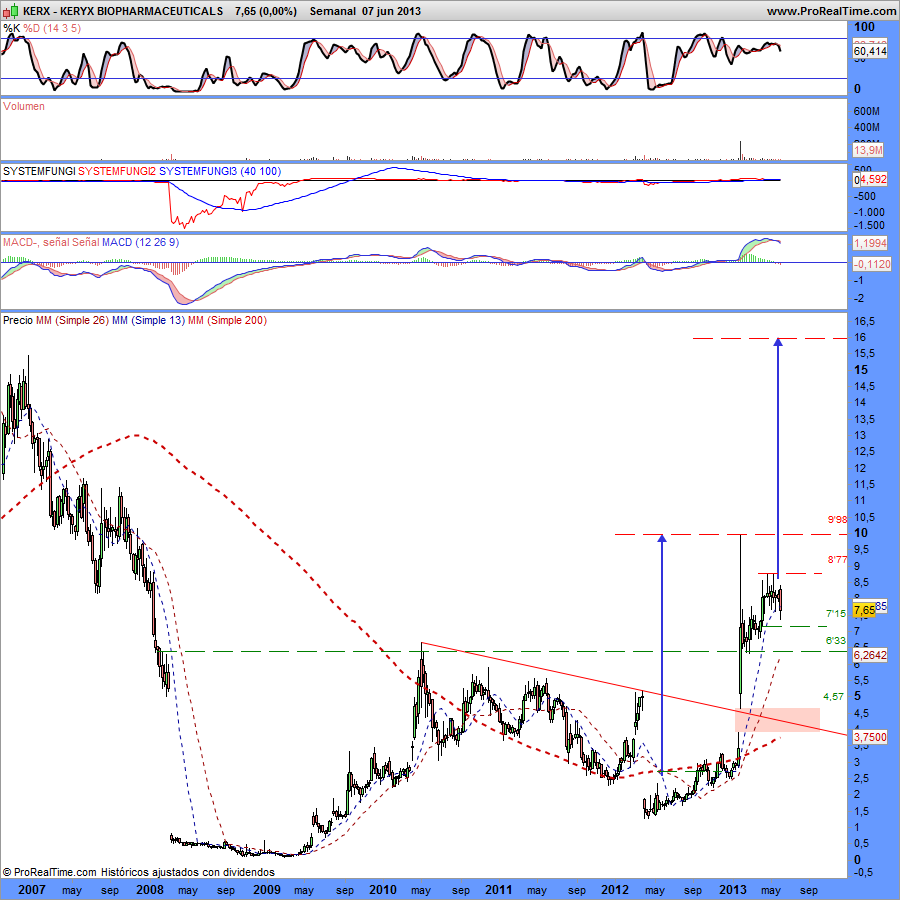The image size is (900, 900).
Task: Select the KERX - KERYX BIOPHARMACEUTICALS title
Action: (x=123, y=11)
